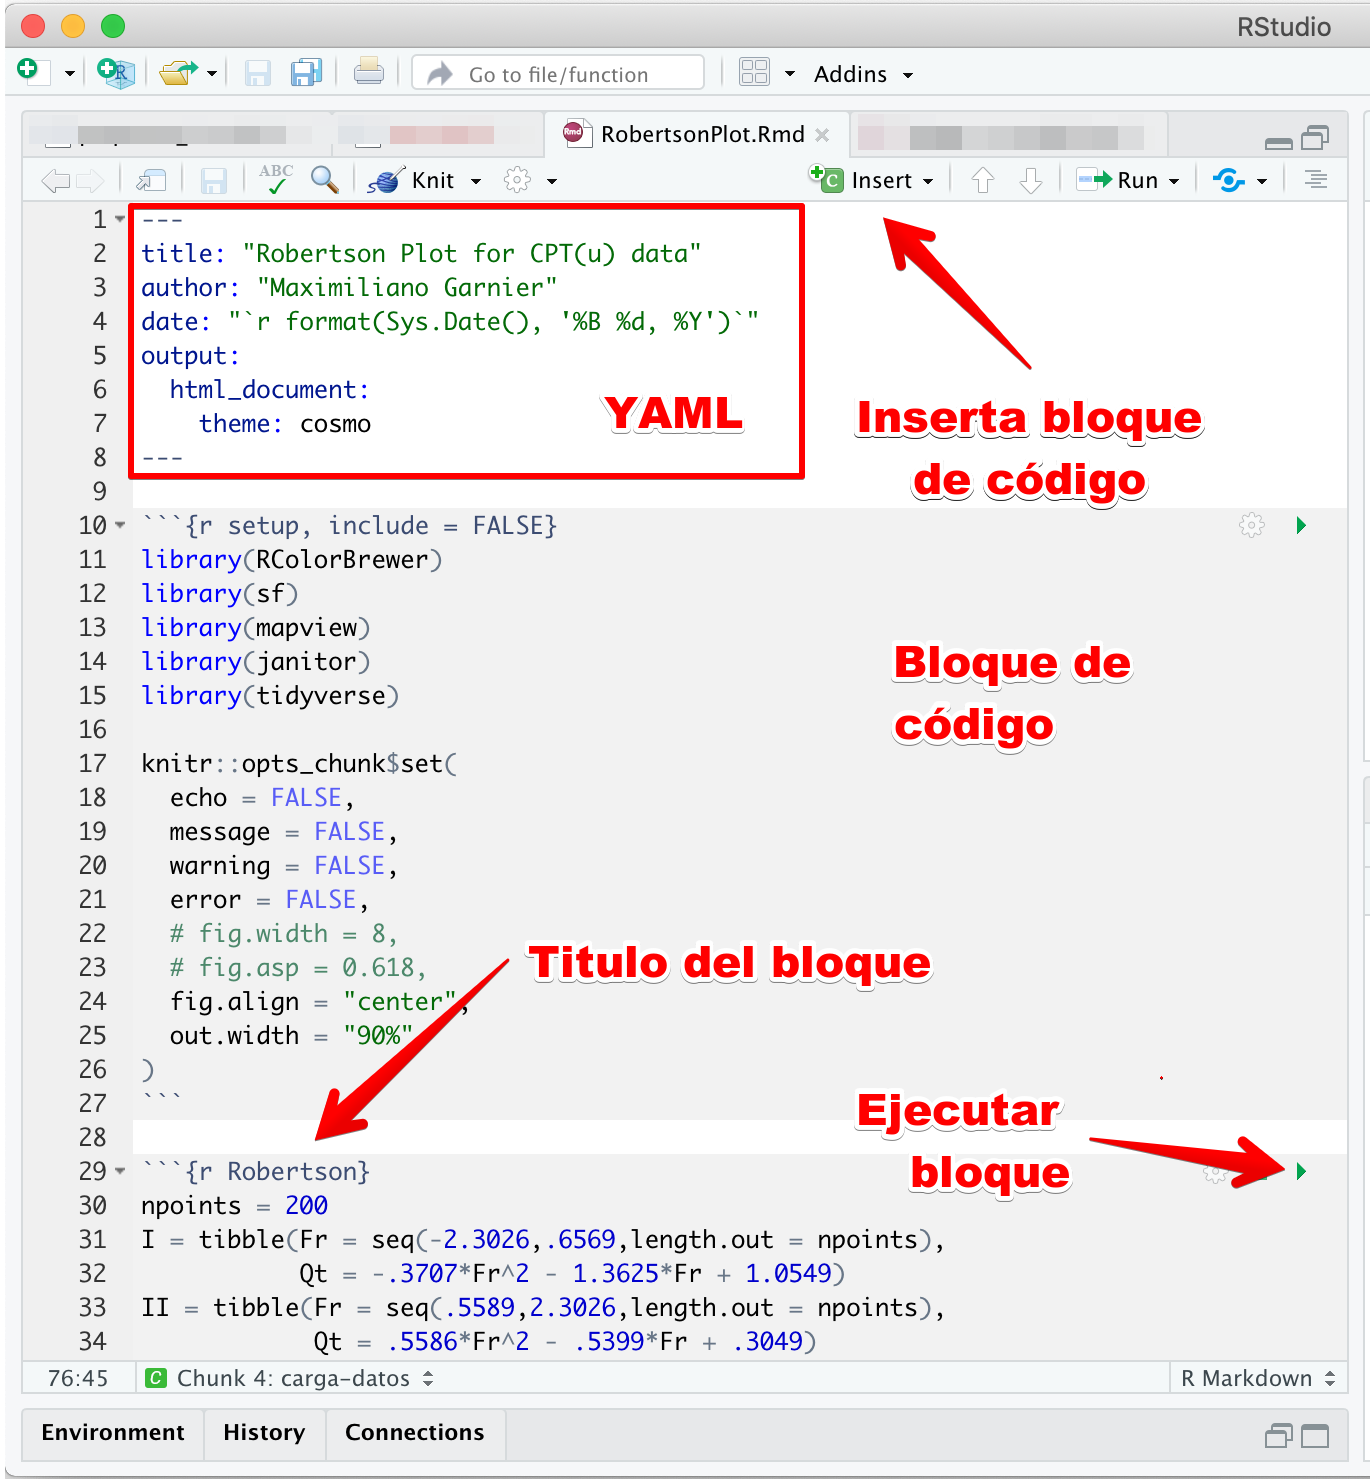Save the current document from the main toolbar
Viewport: 1370px width, 1479px height.
point(258,73)
